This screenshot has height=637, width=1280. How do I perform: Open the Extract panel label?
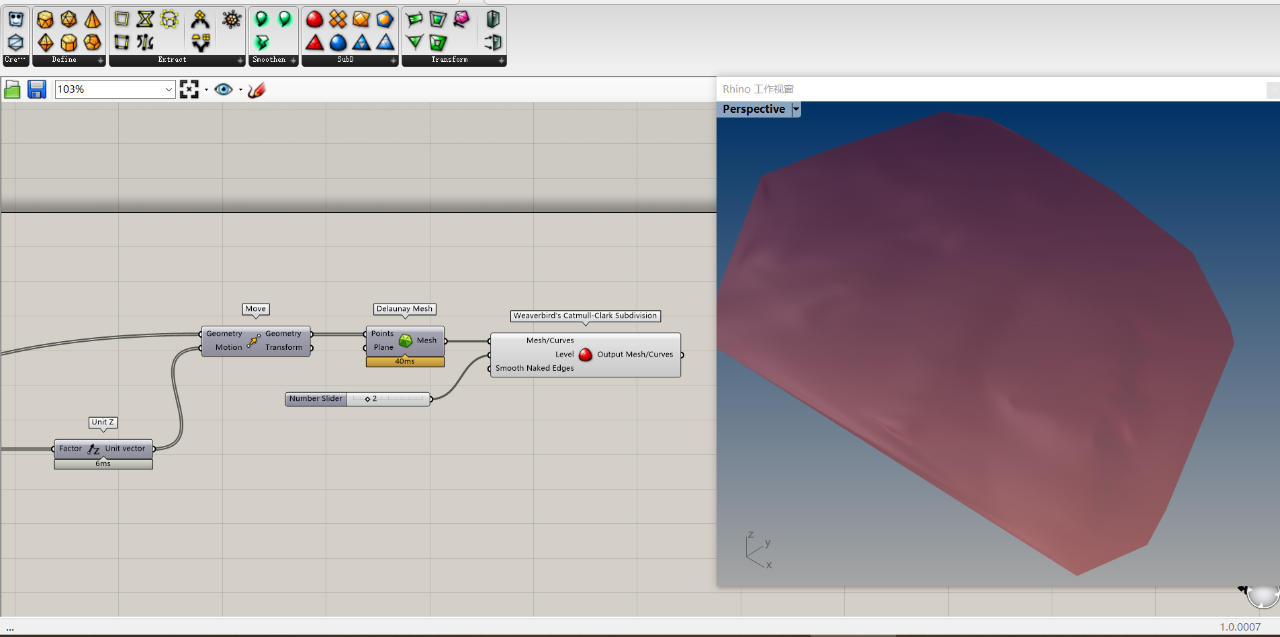(172, 60)
